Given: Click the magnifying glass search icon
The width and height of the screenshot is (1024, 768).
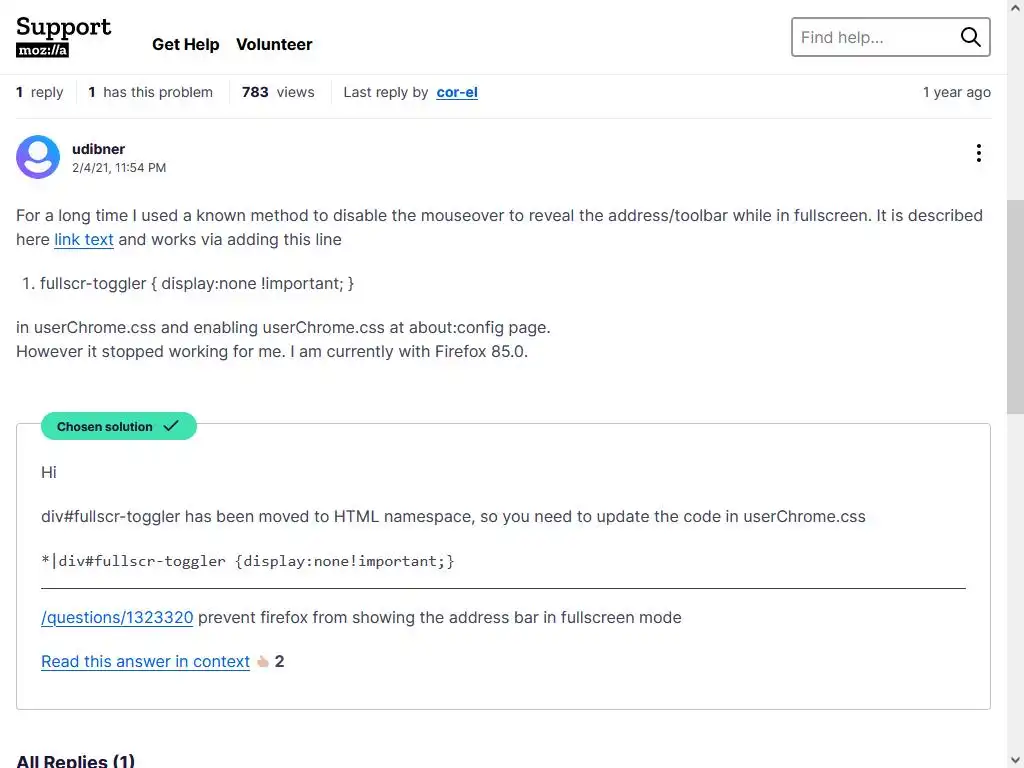Looking at the screenshot, I should pyautogui.click(x=970, y=37).
